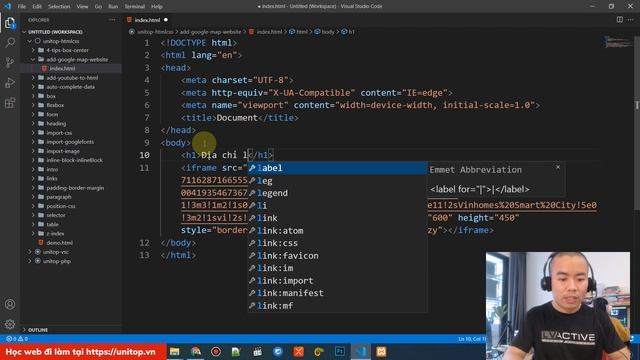Viewport: 640px width, 360px height.
Task: Open demo.html in the Explorer tree
Action: point(59,242)
